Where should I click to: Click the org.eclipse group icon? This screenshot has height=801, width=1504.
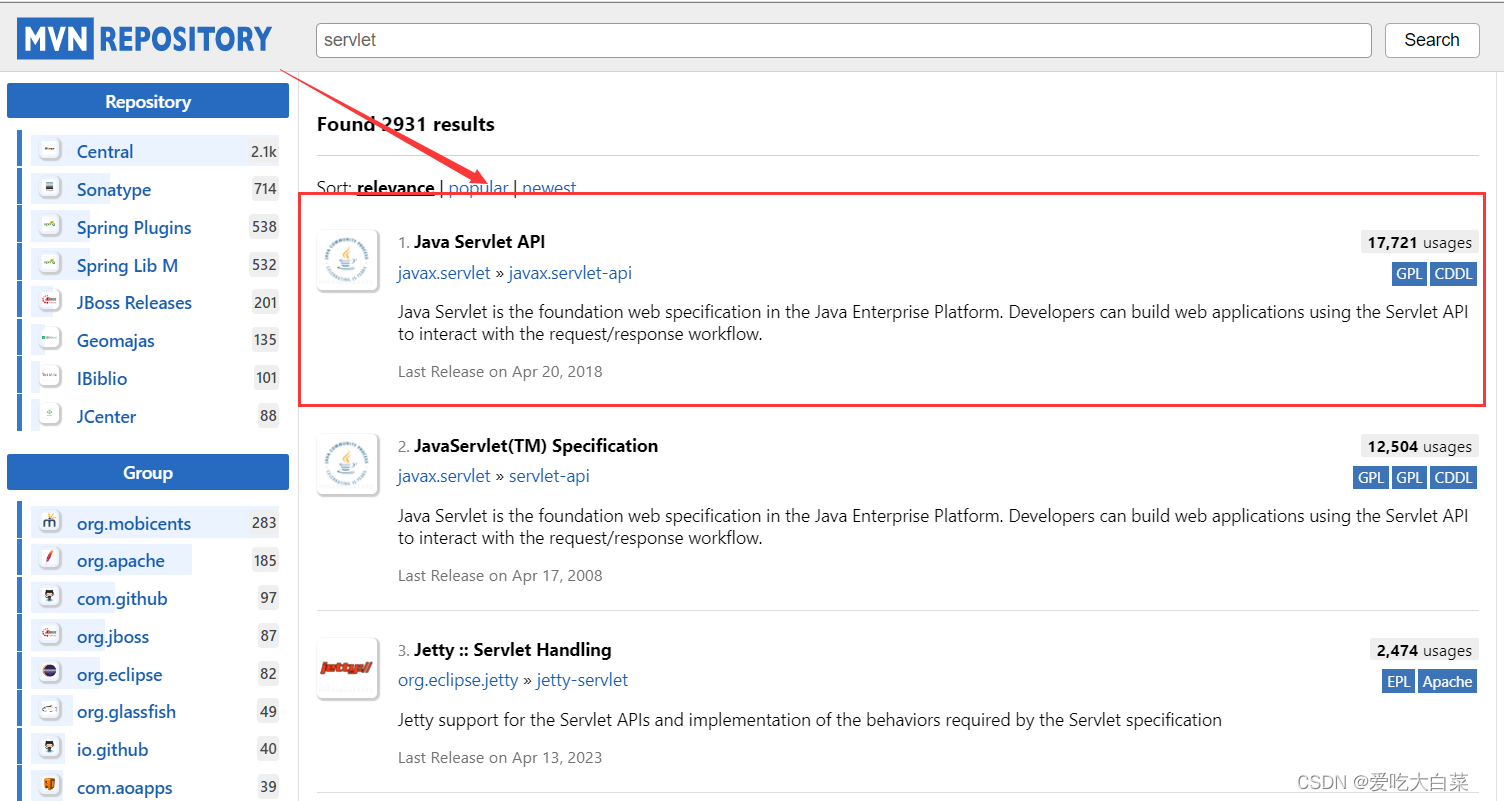(x=49, y=673)
